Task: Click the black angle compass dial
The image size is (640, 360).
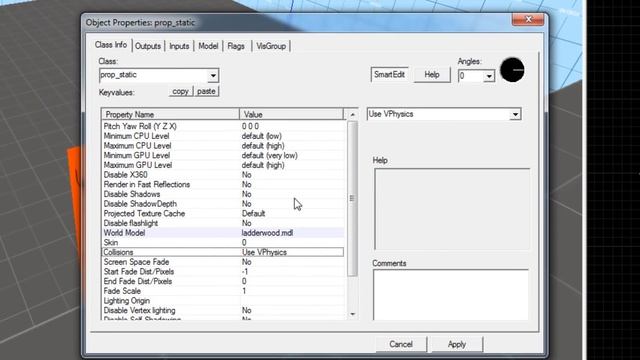Action: 512,70
